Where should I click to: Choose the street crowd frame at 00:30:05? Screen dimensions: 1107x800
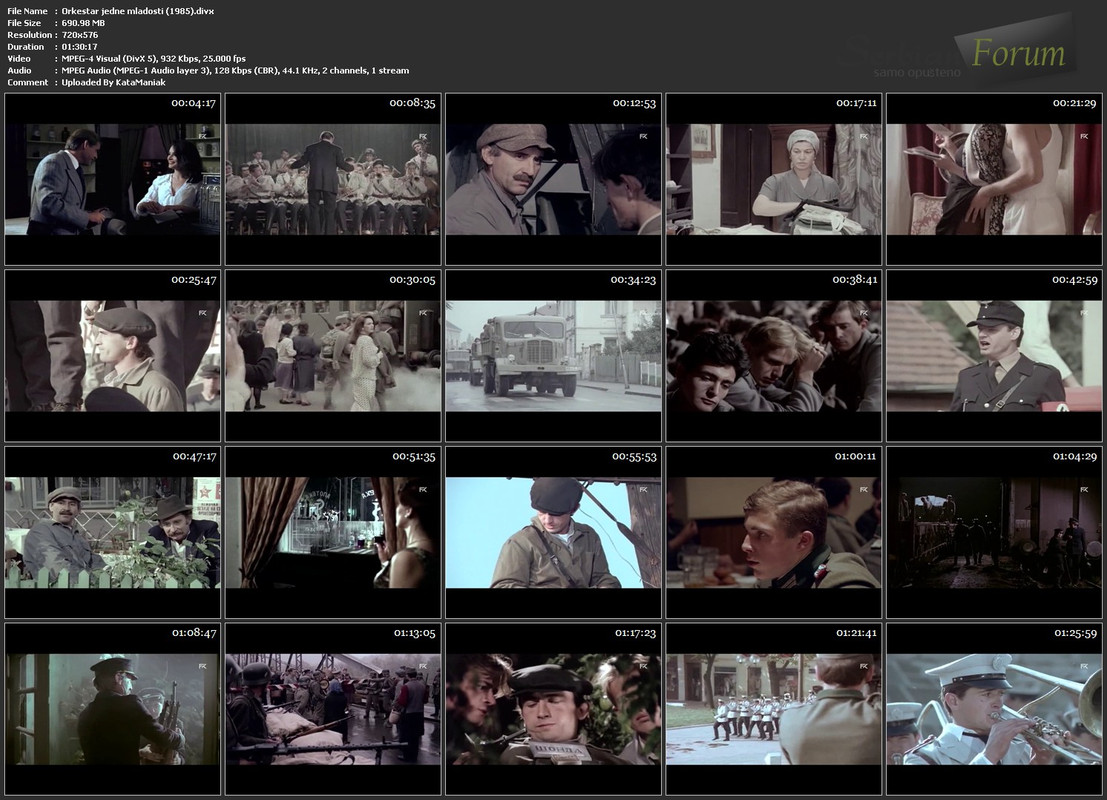pyautogui.click(x=333, y=356)
